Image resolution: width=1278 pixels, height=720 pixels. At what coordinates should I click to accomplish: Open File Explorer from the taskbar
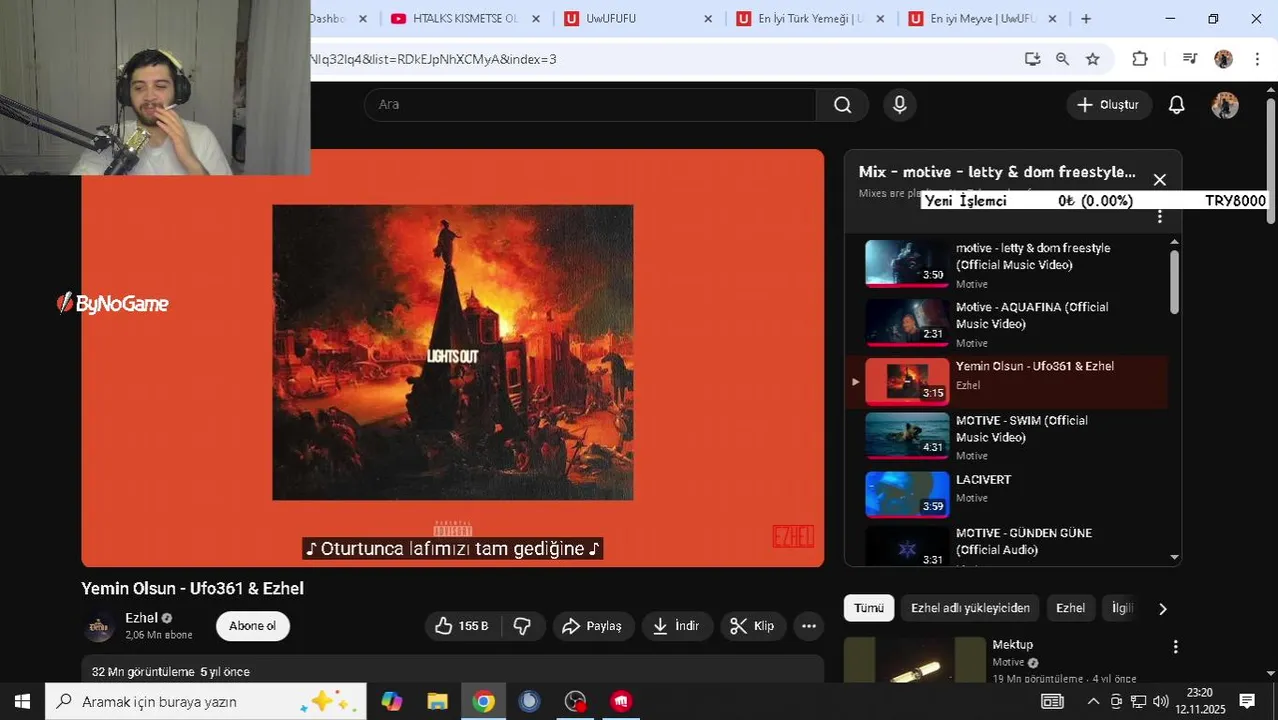click(437, 701)
